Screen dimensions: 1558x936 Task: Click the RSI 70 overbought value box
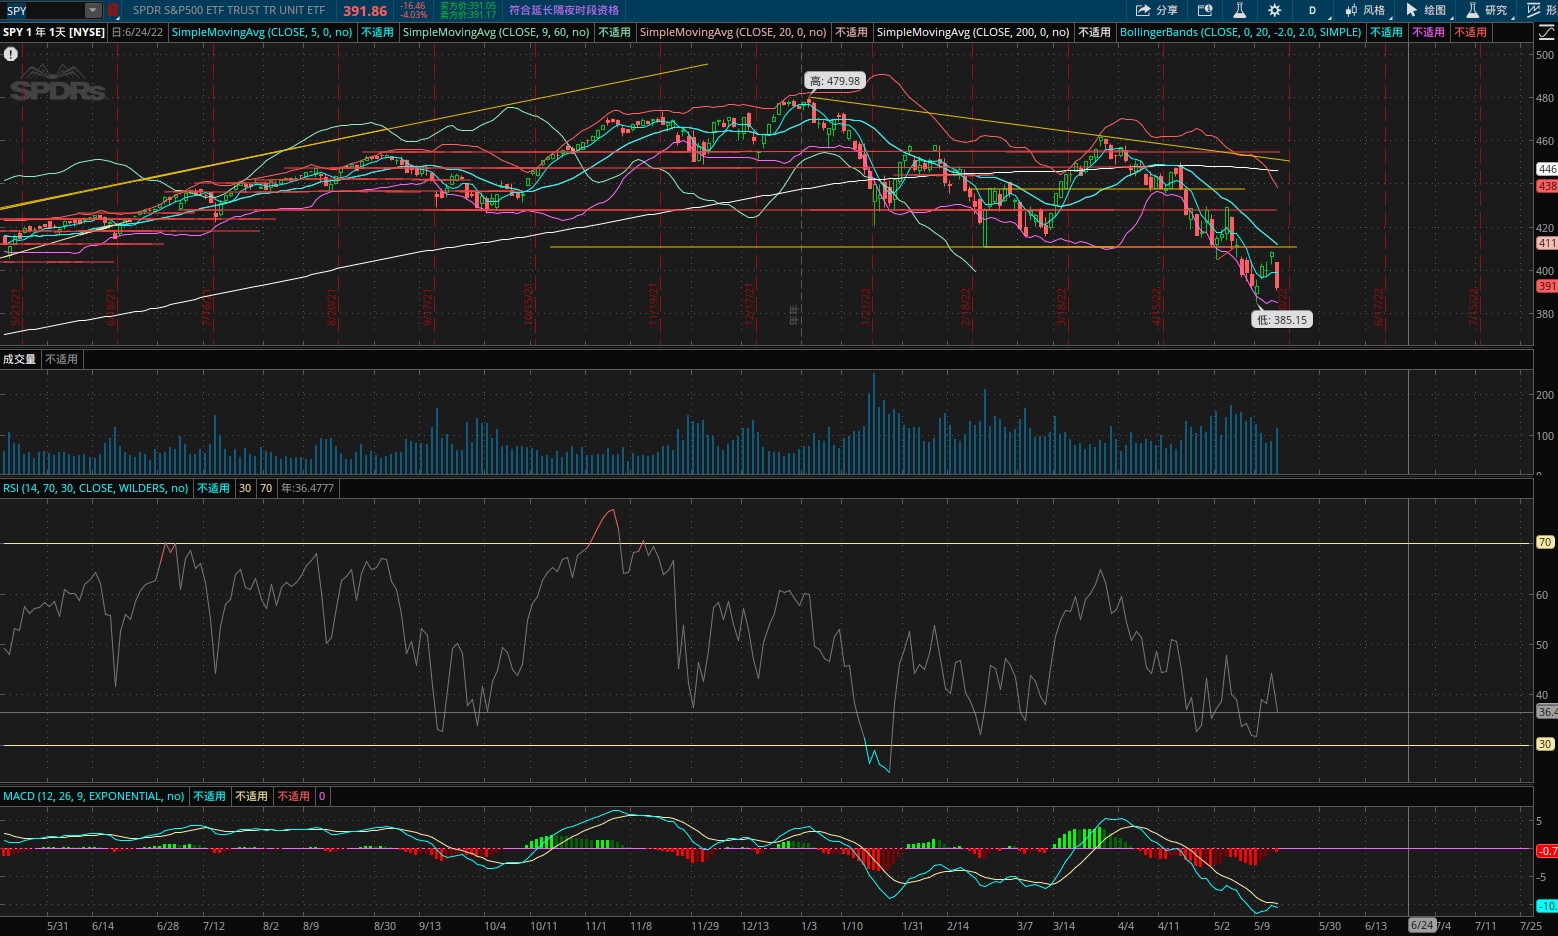[266, 488]
